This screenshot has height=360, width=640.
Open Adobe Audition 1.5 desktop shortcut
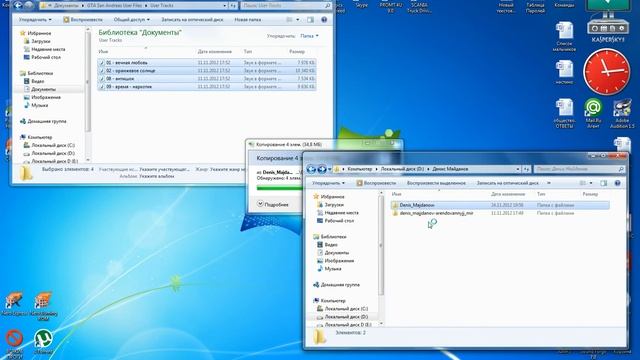(x=622, y=113)
